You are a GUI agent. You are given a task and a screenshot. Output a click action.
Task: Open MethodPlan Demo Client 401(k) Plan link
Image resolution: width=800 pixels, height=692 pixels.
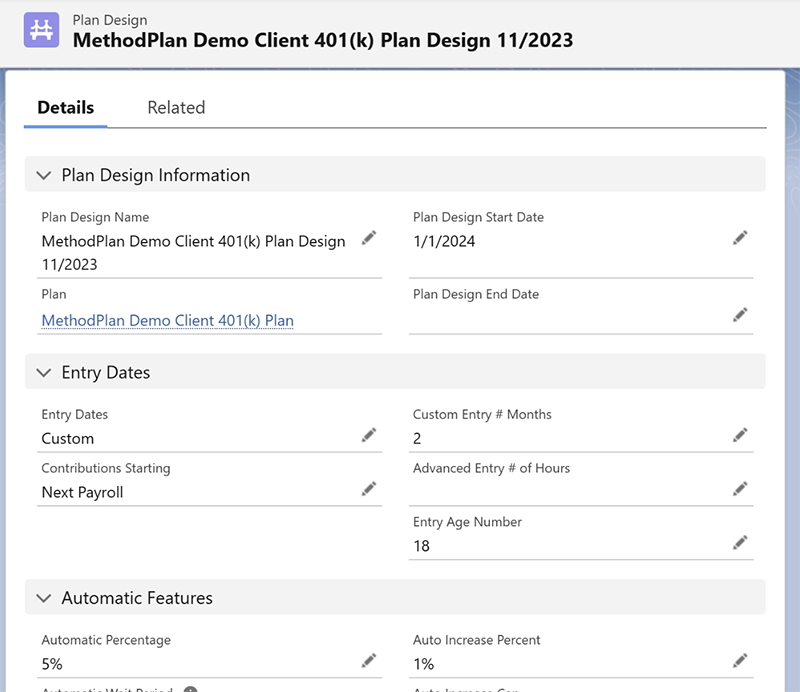[167, 320]
